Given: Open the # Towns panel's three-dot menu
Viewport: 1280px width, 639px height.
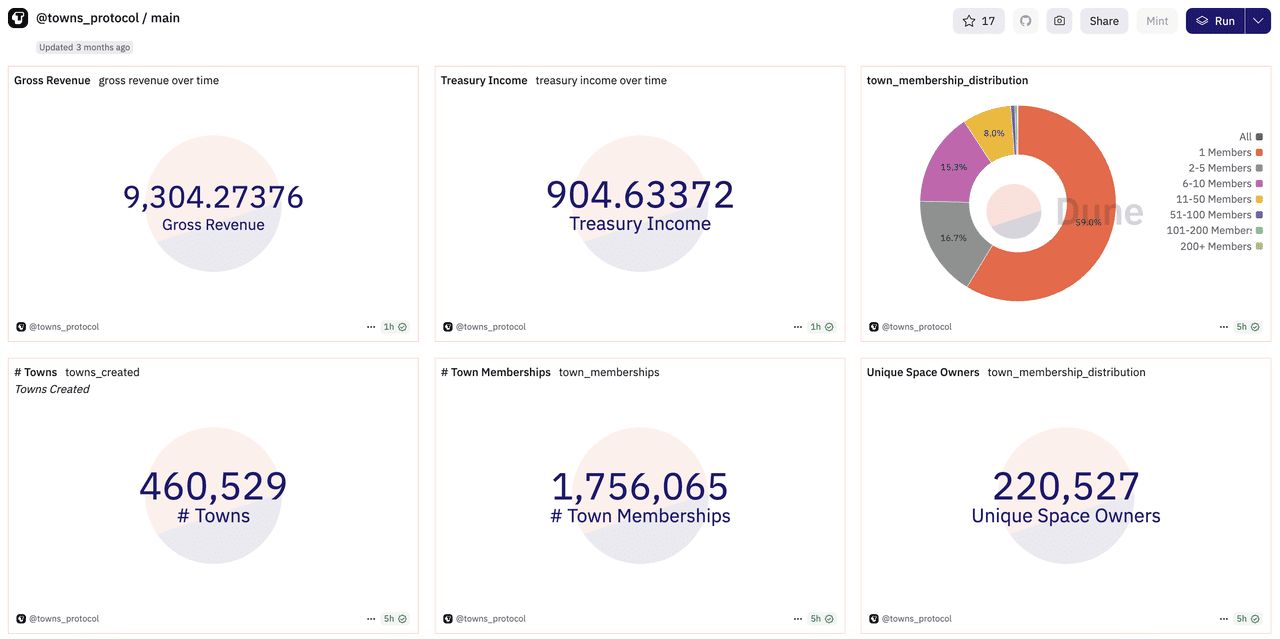Looking at the screenshot, I should [371, 619].
